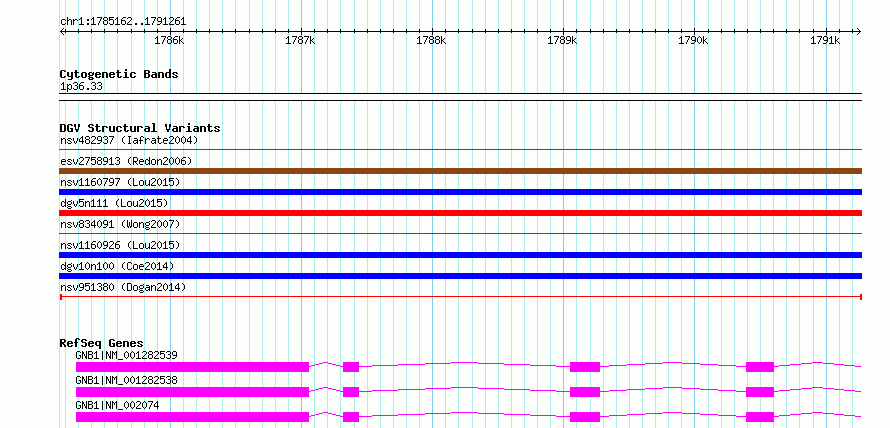Image resolution: width=890 pixels, height=428 pixels.
Task: Click the thin red line of nsv834091
Action: 461,233
